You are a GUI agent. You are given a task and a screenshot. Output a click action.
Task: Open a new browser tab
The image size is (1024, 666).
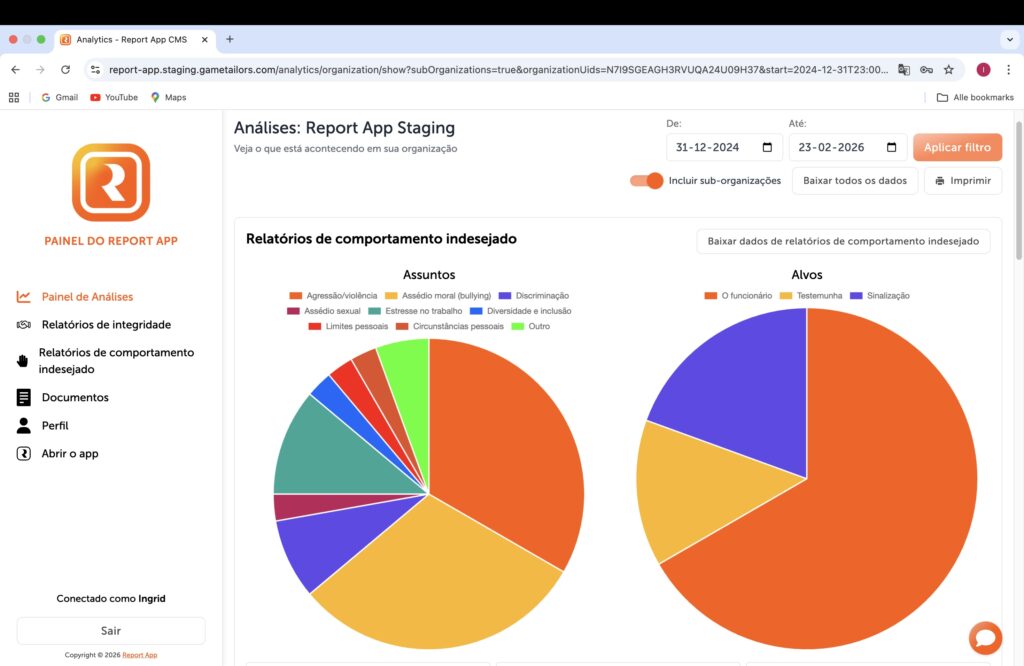coord(230,39)
